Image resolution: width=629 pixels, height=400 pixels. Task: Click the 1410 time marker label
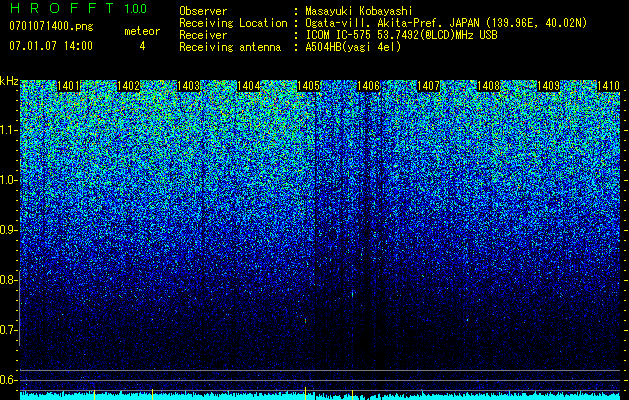(609, 86)
